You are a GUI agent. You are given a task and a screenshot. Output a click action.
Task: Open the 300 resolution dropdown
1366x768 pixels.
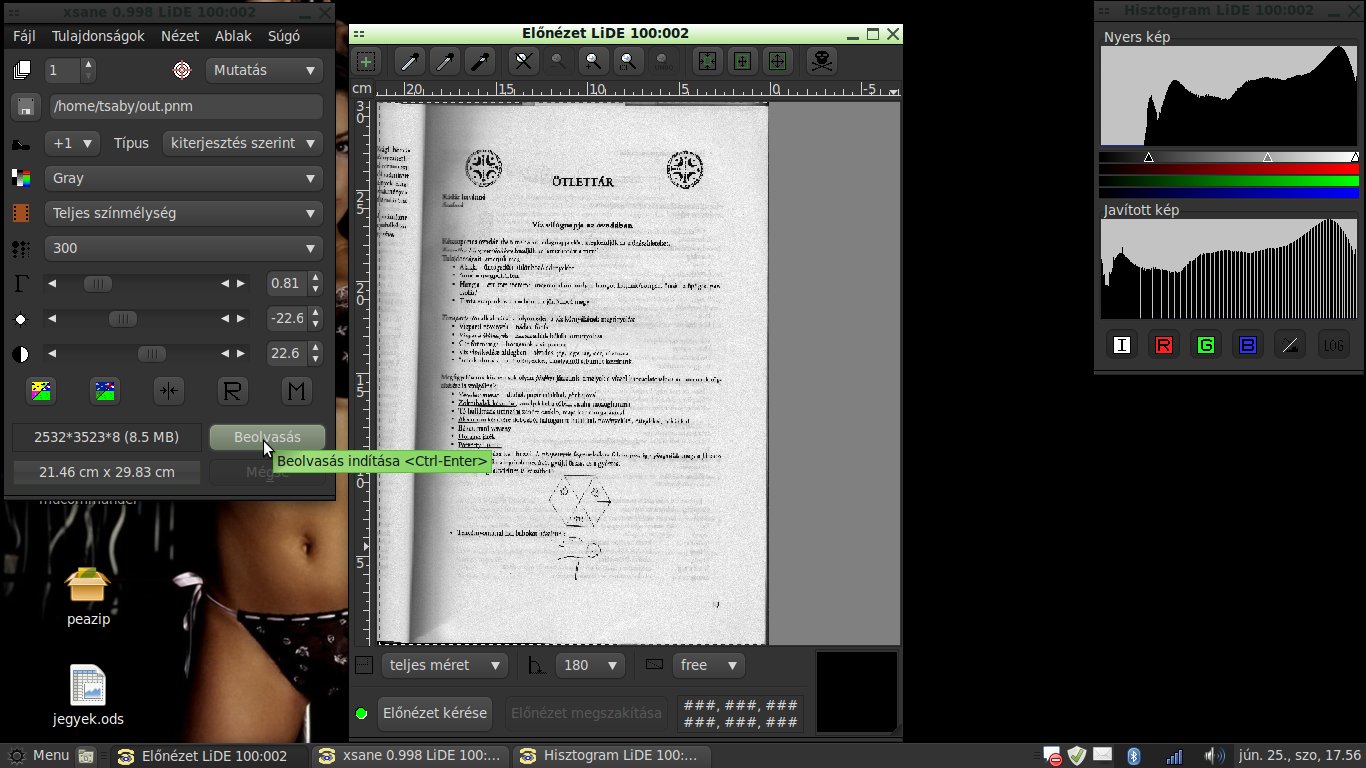[x=184, y=248]
